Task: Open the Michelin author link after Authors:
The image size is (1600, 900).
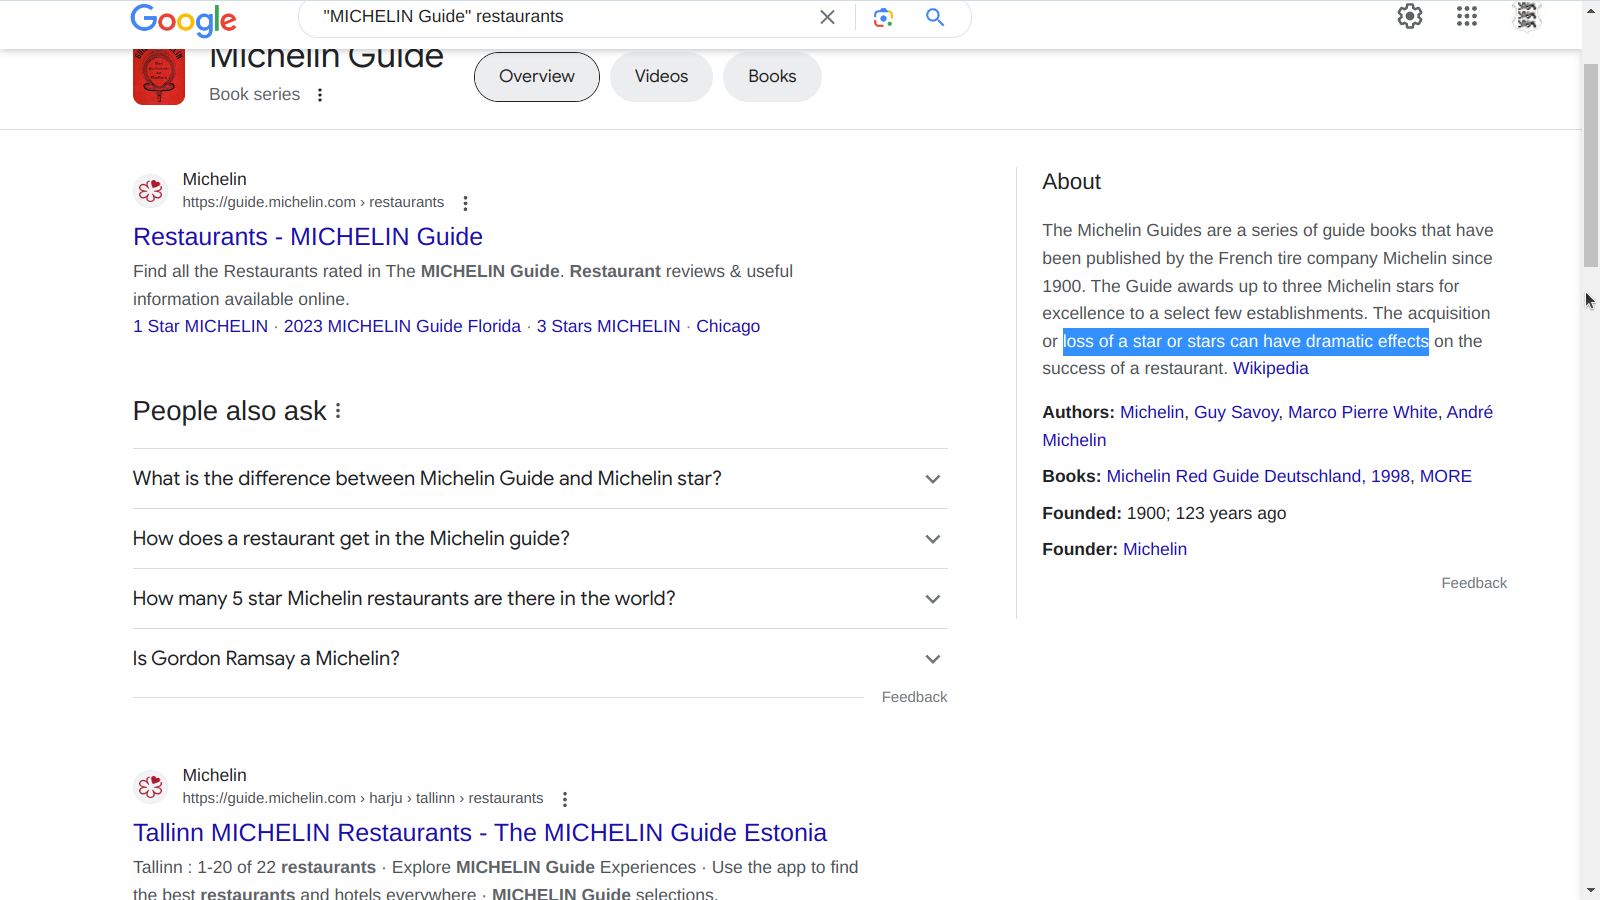Action: coord(1152,413)
